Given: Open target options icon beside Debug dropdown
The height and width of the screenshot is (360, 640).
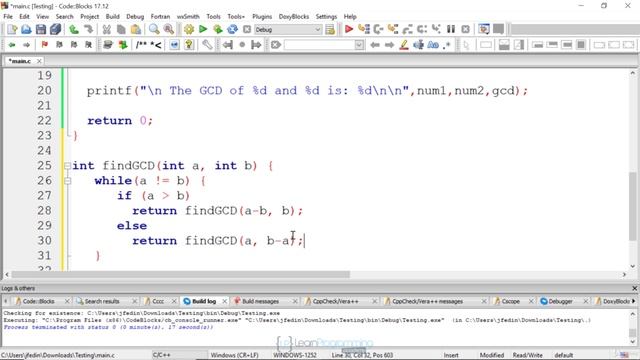Looking at the screenshot, I should [x=330, y=29].
